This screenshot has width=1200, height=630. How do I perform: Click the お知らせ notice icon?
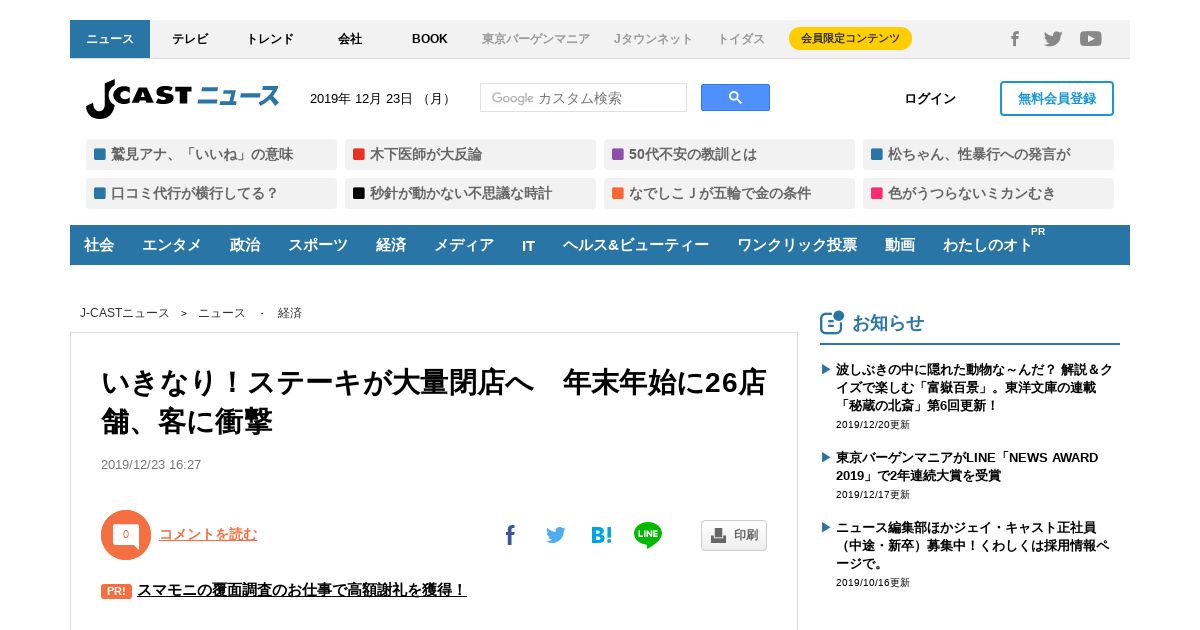point(832,322)
